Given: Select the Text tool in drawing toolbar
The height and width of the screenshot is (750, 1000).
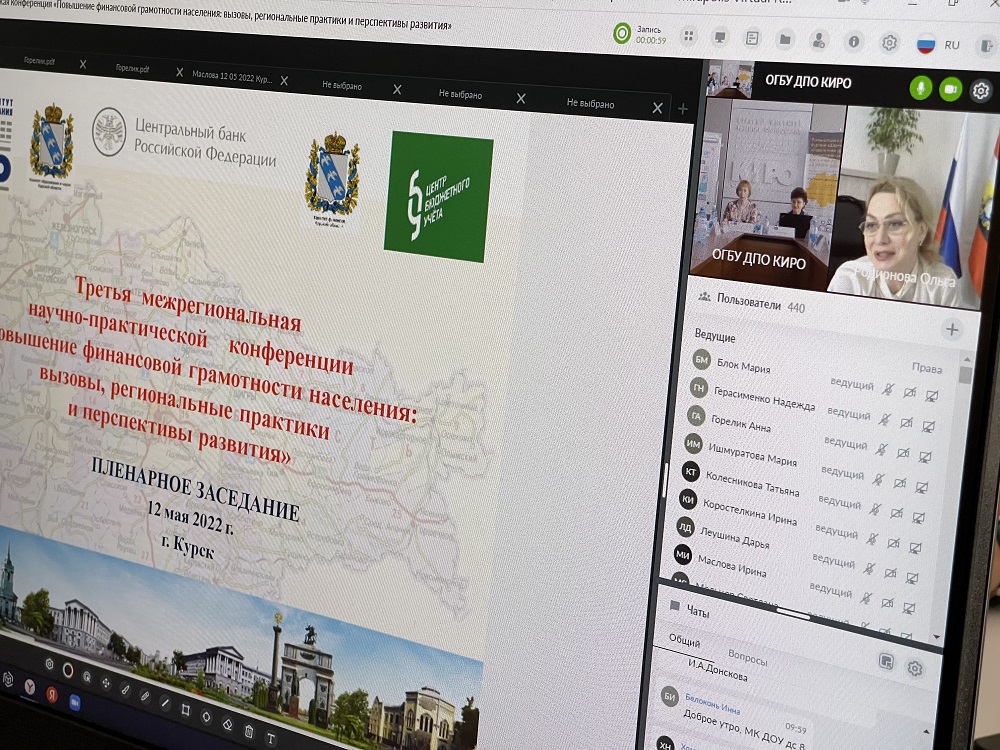Looking at the screenshot, I should pos(271,738).
